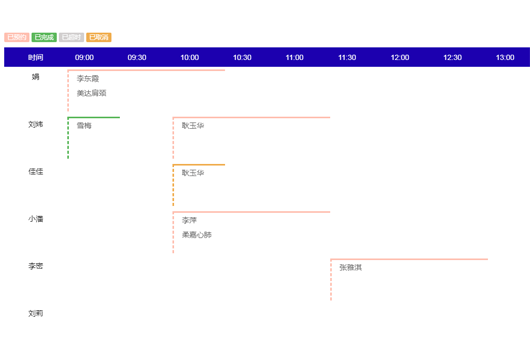Click the 11:30 time column header
The width and height of the screenshot is (530, 360).
click(347, 57)
